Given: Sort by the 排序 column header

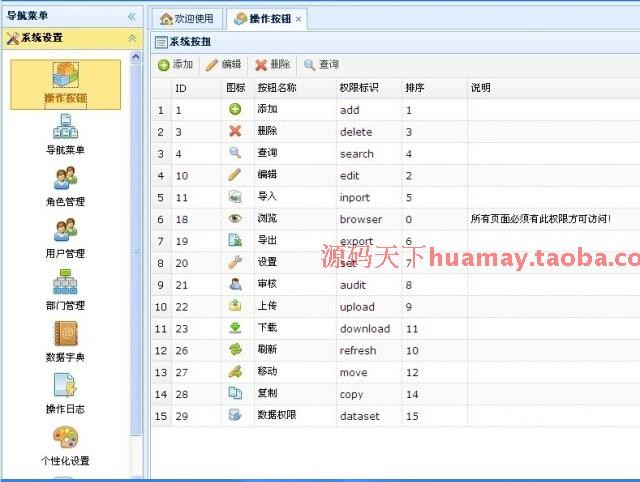Looking at the screenshot, I should pos(434,88).
